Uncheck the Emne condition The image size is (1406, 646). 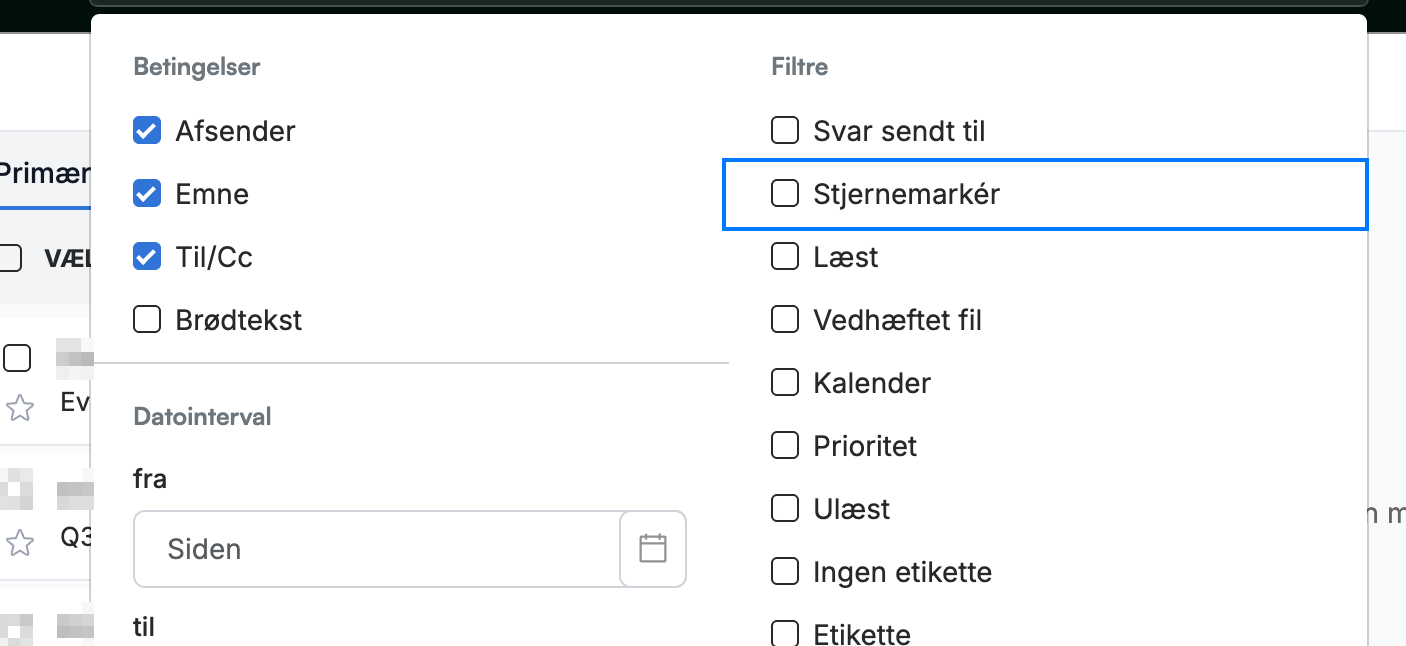[x=147, y=194]
